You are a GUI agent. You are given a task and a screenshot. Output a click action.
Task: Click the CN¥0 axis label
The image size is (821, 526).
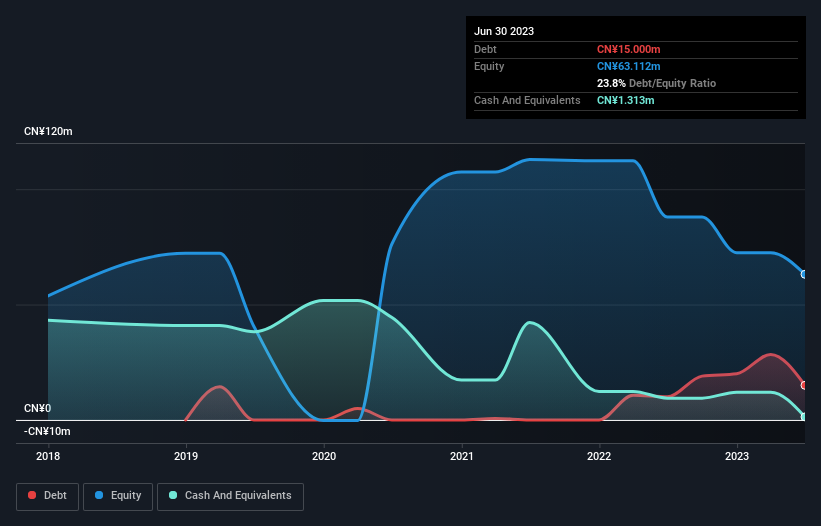click(x=37, y=408)
